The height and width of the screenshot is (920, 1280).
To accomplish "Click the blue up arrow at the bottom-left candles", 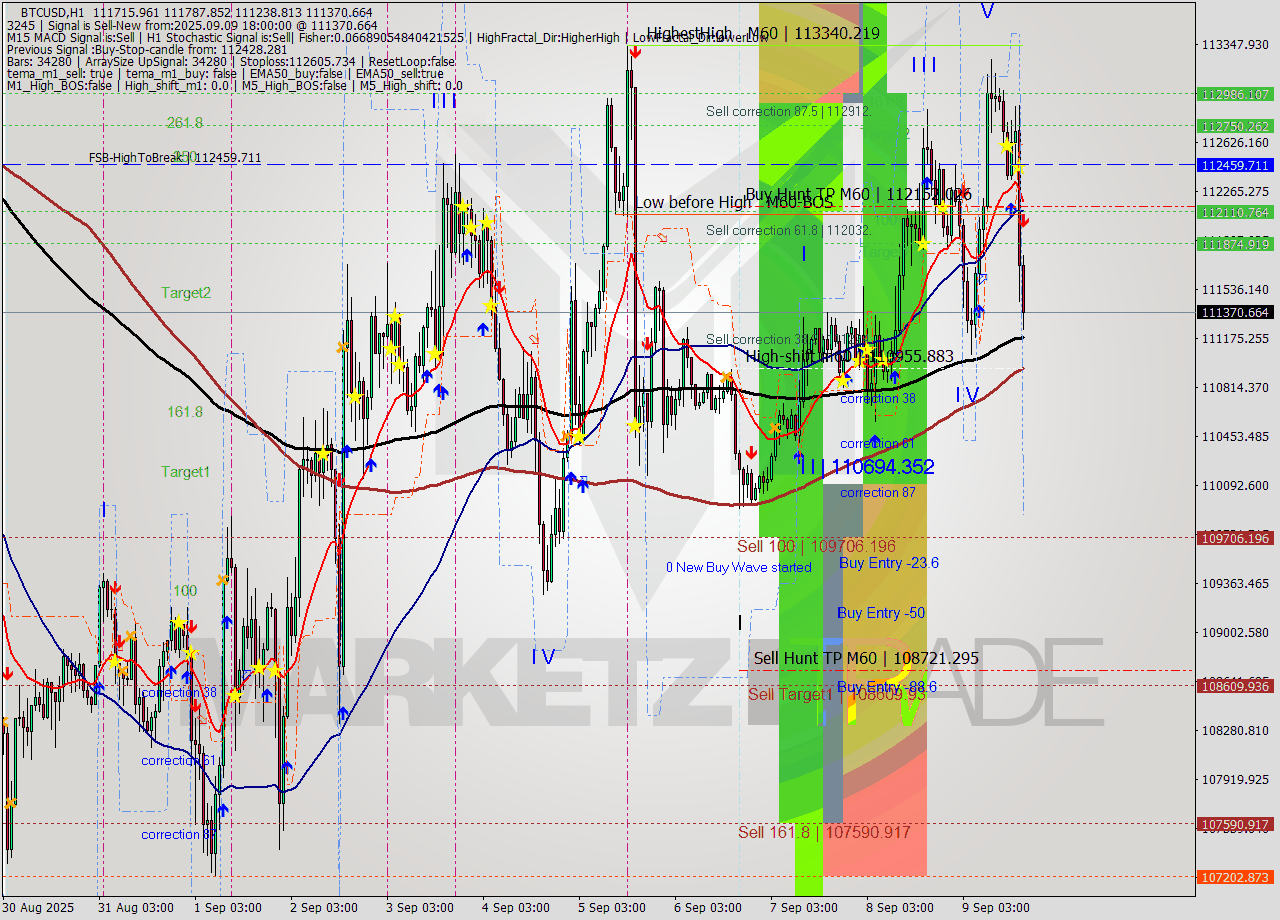I will 223,809.
